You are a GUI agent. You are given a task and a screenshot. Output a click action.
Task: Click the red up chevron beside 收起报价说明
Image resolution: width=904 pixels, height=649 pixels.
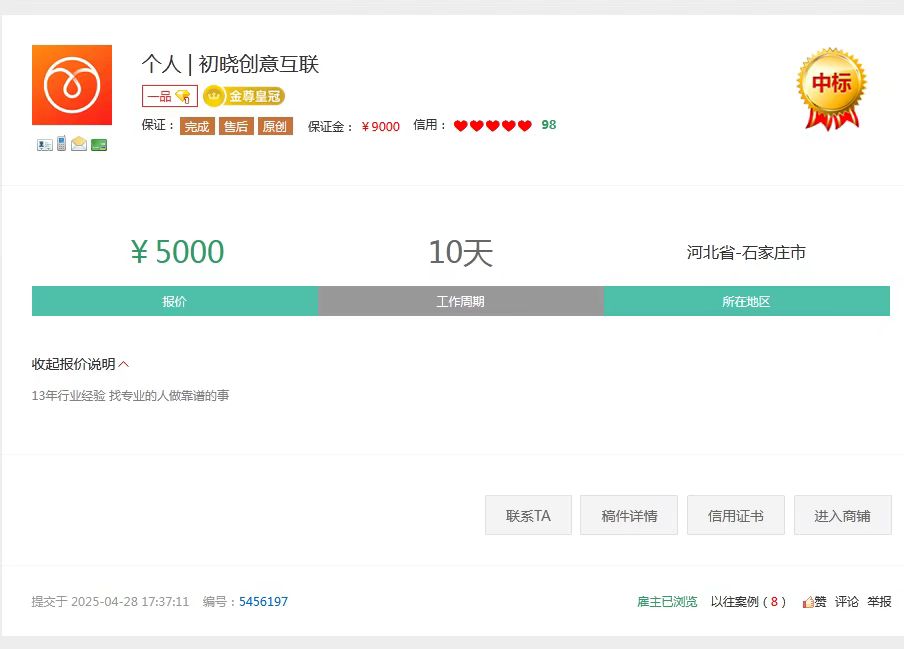click(123, 364)
